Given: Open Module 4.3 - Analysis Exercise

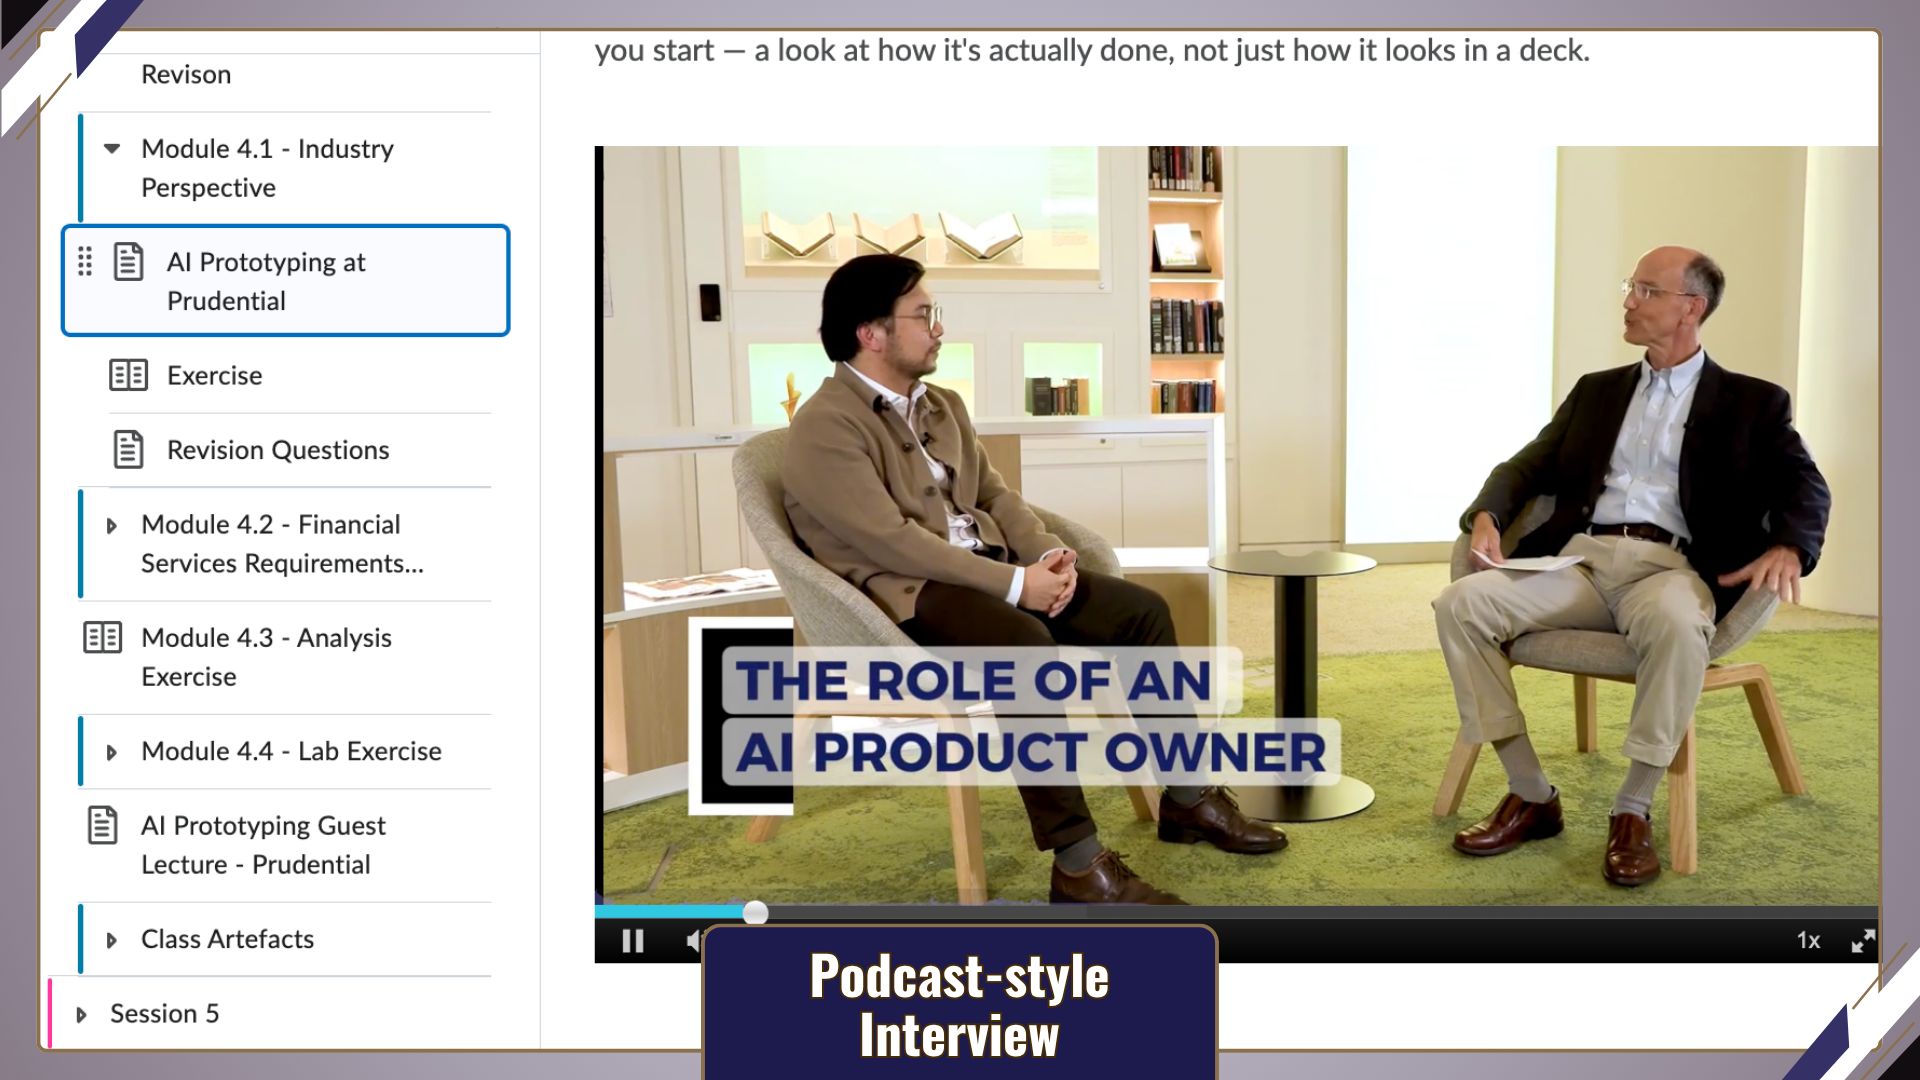Looking at the screenshot, I should tap(266, 657).
